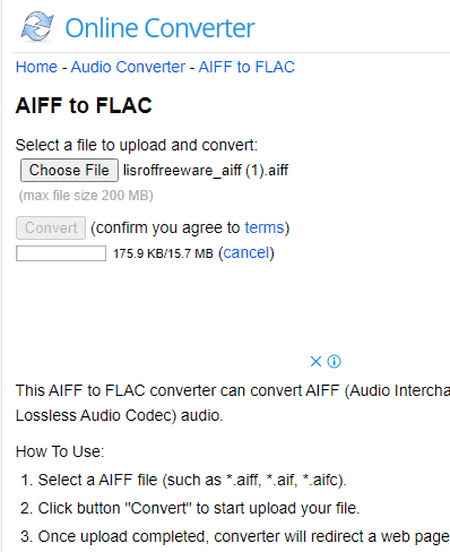This screenshot has width=450, height=552.
Task: Select the AIFF to FLAC breadcrumb link
Action: click(x=246, y=67)
